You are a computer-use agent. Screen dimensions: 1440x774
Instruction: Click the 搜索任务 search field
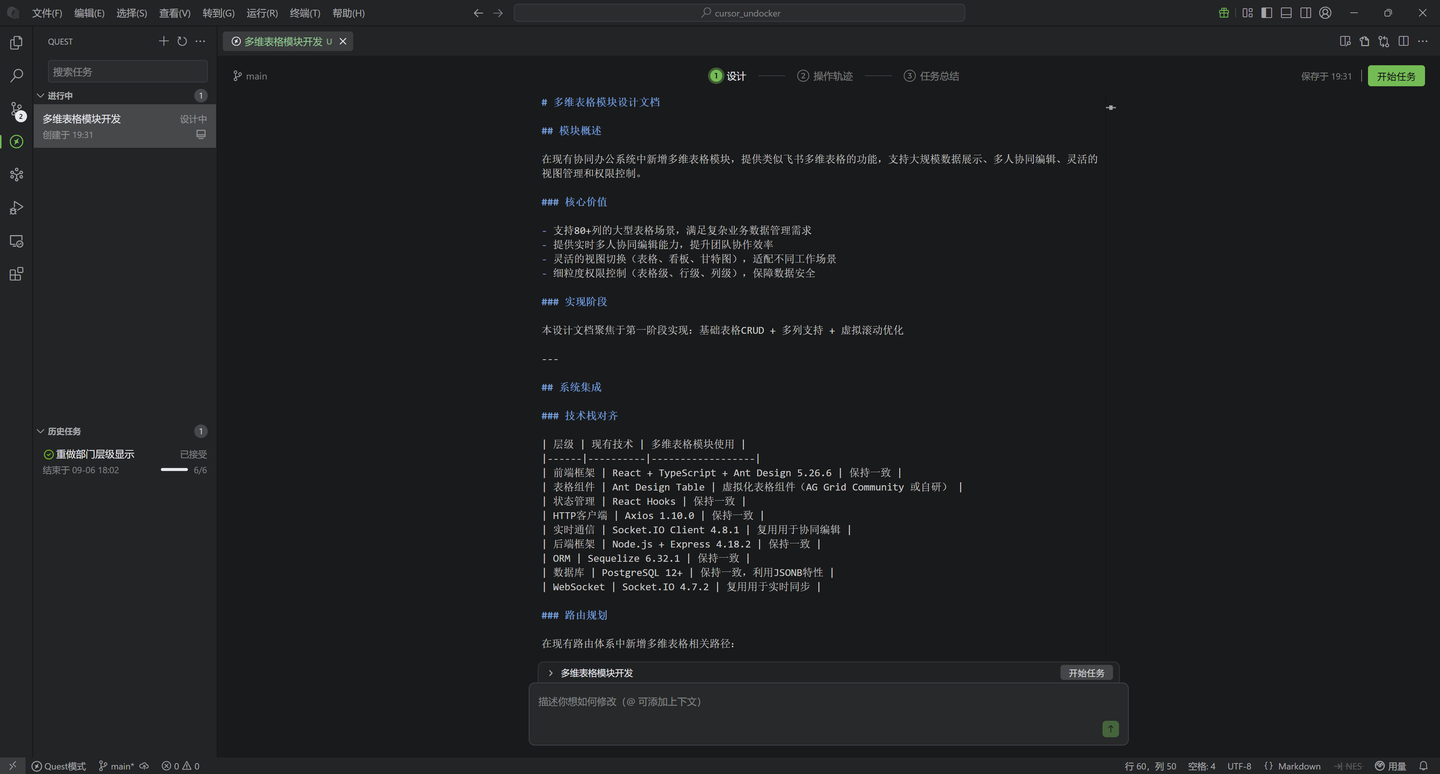tap(127, 71)
